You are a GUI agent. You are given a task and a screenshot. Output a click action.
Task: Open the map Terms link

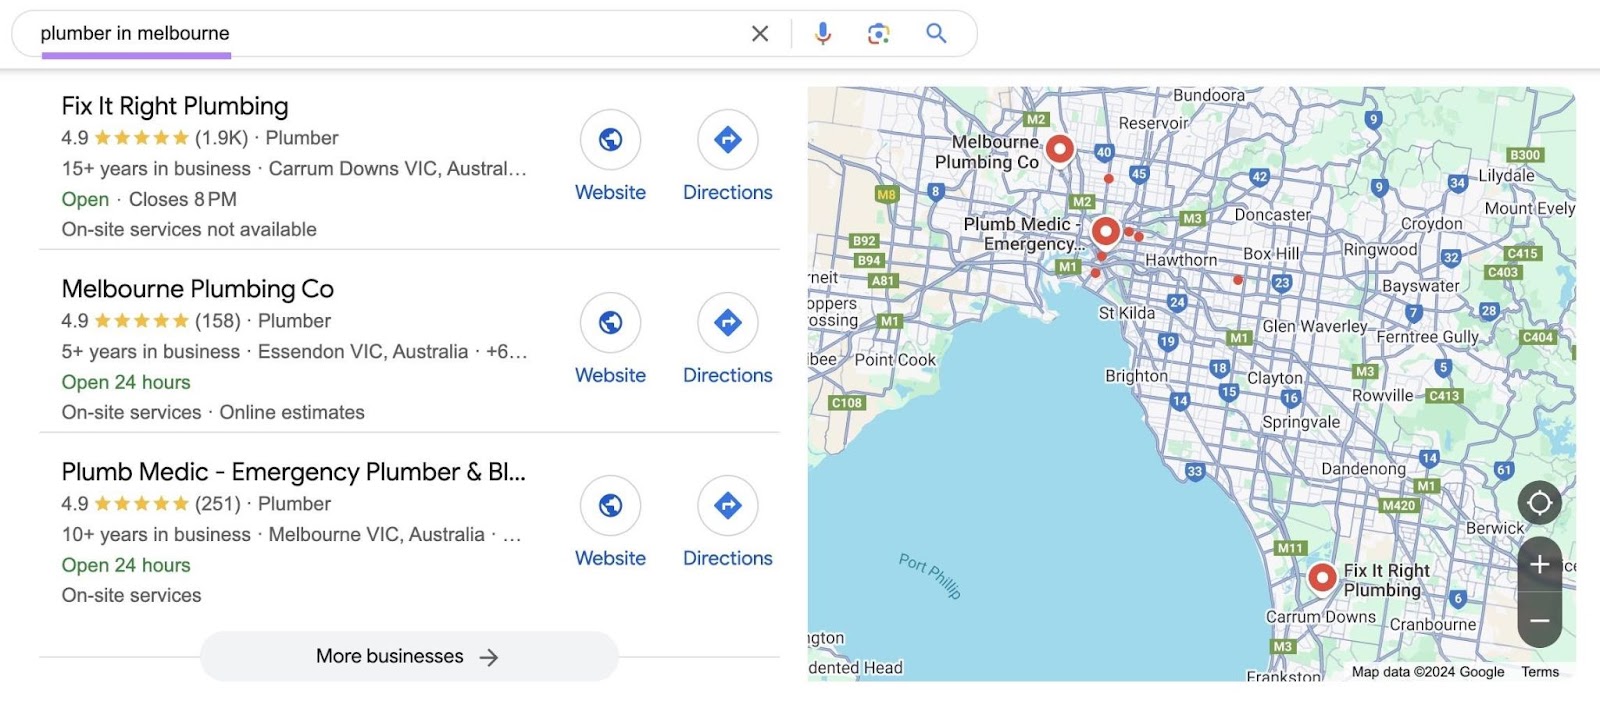(1540, 672)
